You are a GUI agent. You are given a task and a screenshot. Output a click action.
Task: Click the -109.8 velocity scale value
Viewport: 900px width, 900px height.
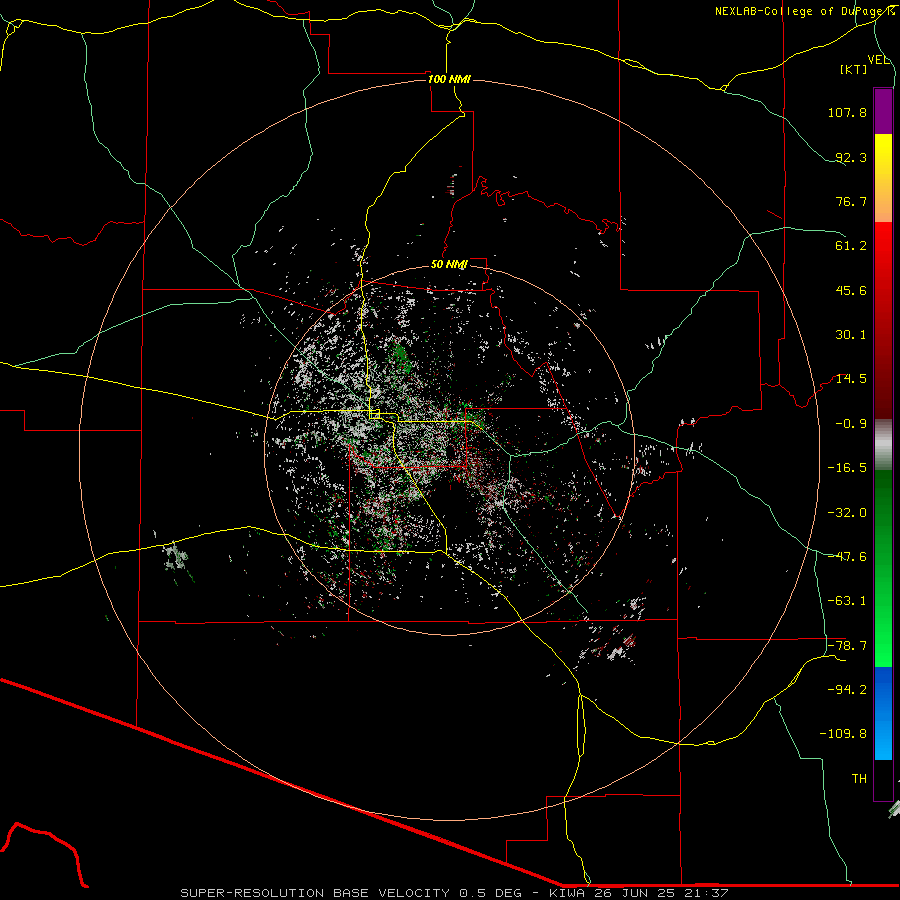click(x=843, y=734)
